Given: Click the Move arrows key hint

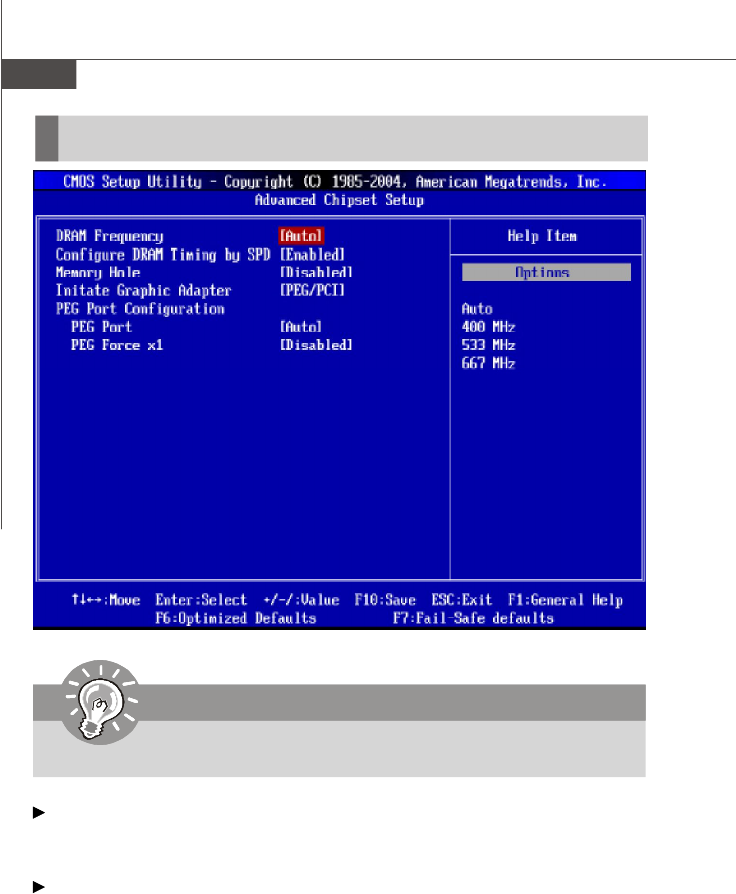Looking at the screenshot, I should pyautogui.click(x=106, y=600).
